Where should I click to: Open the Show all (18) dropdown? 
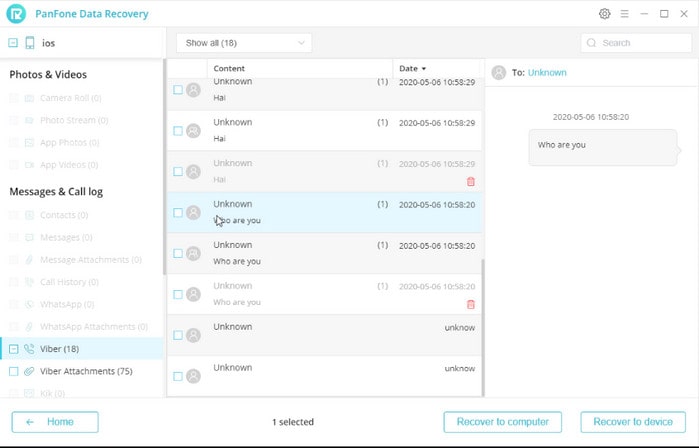(x=244, y=43)
